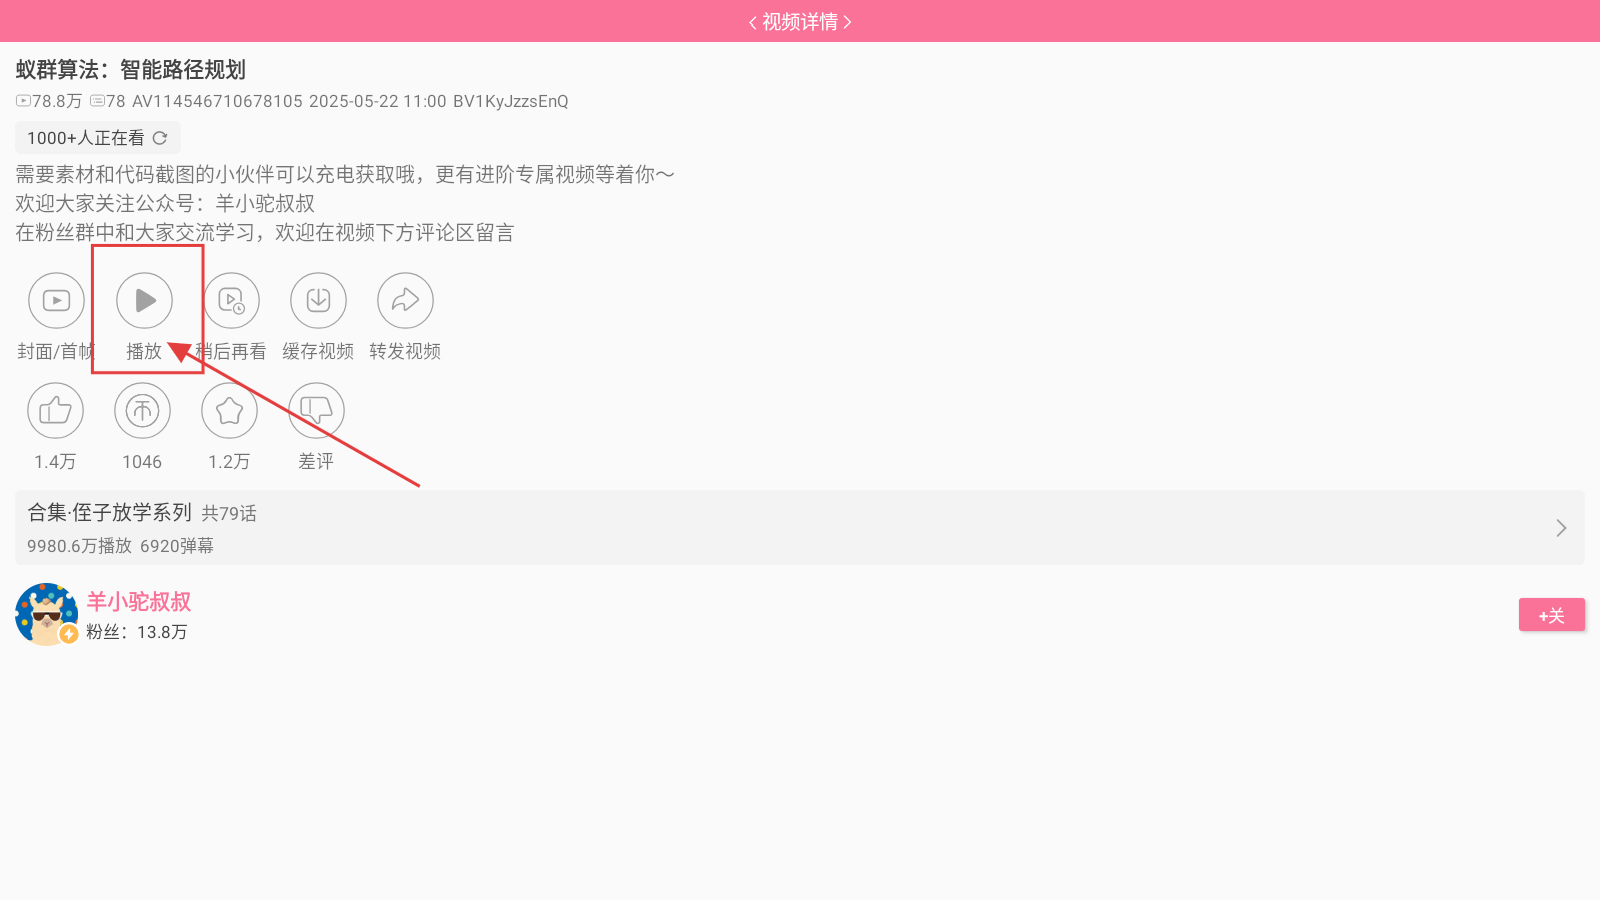Give a coin with the 1046 coin icon
Viewport: 1600px width, 900px height.
[x=142, y=410]
